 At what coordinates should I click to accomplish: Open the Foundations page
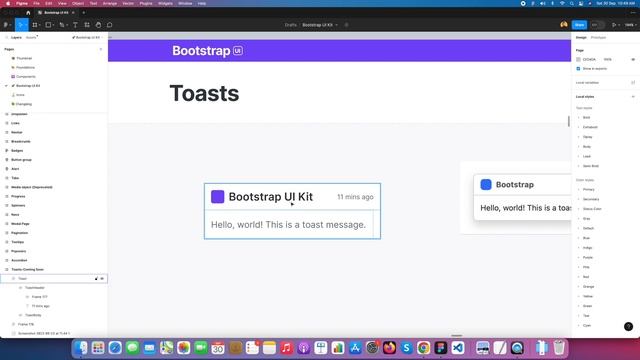(x=25, y=67)
